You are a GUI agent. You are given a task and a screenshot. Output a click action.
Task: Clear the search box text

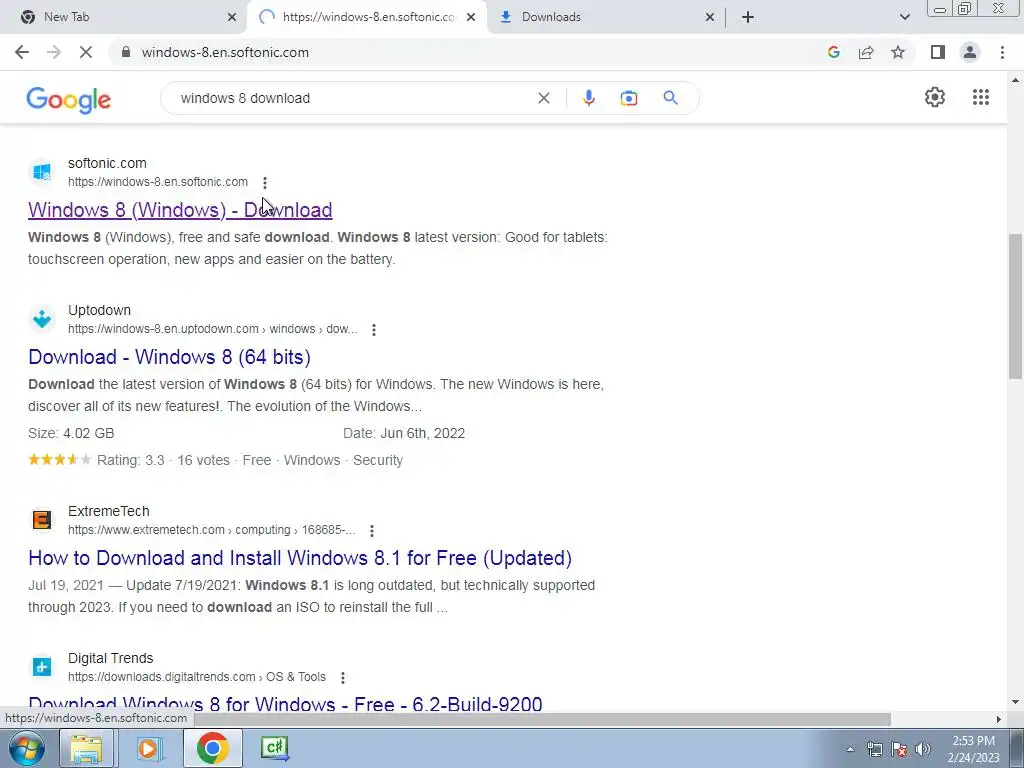[543, 98]
